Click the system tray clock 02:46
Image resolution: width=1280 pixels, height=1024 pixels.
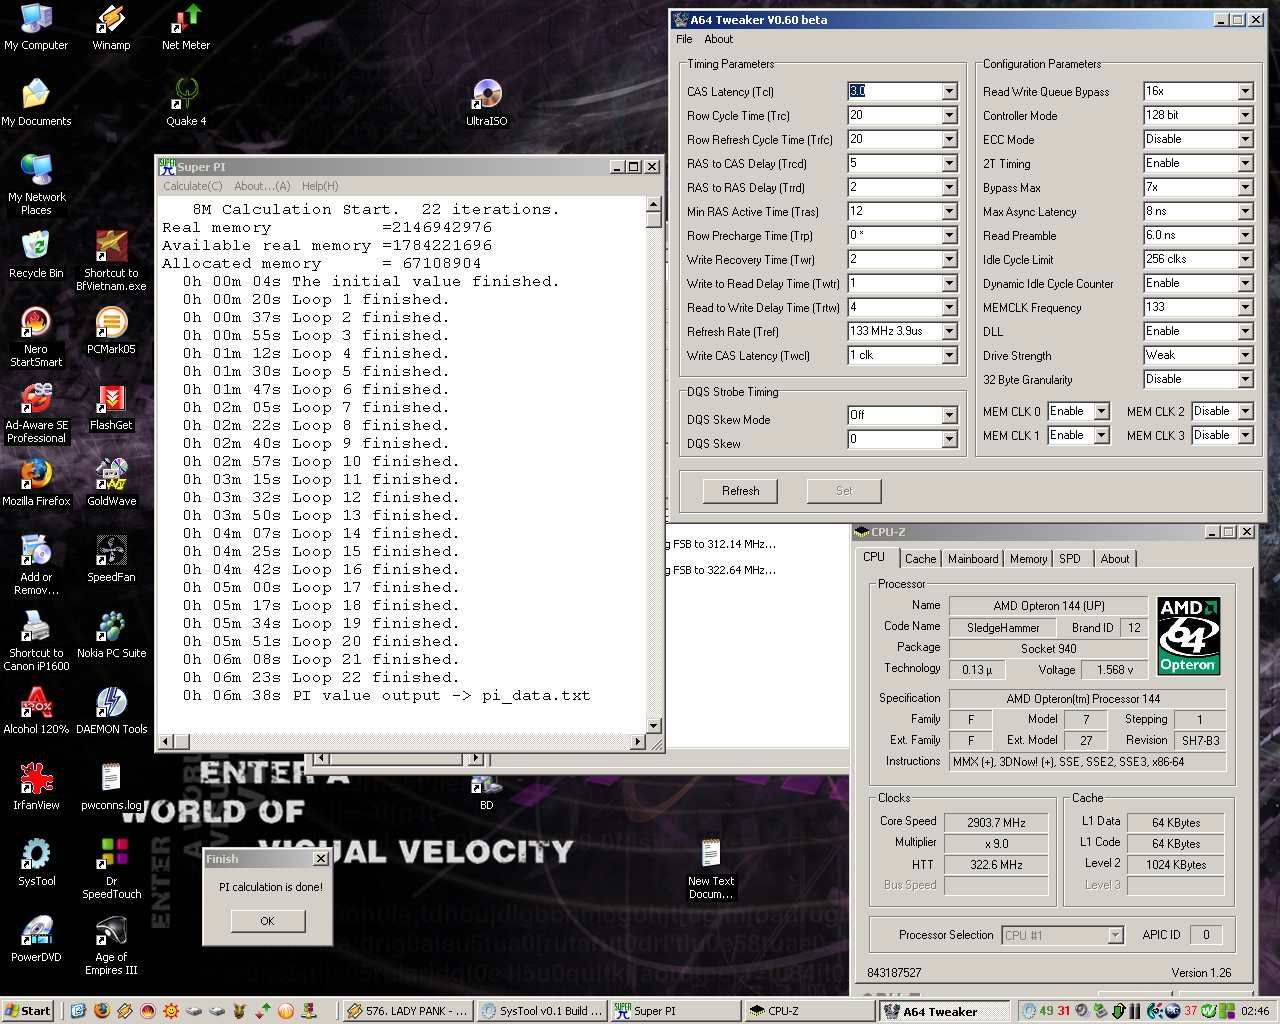[1255, 1011]
